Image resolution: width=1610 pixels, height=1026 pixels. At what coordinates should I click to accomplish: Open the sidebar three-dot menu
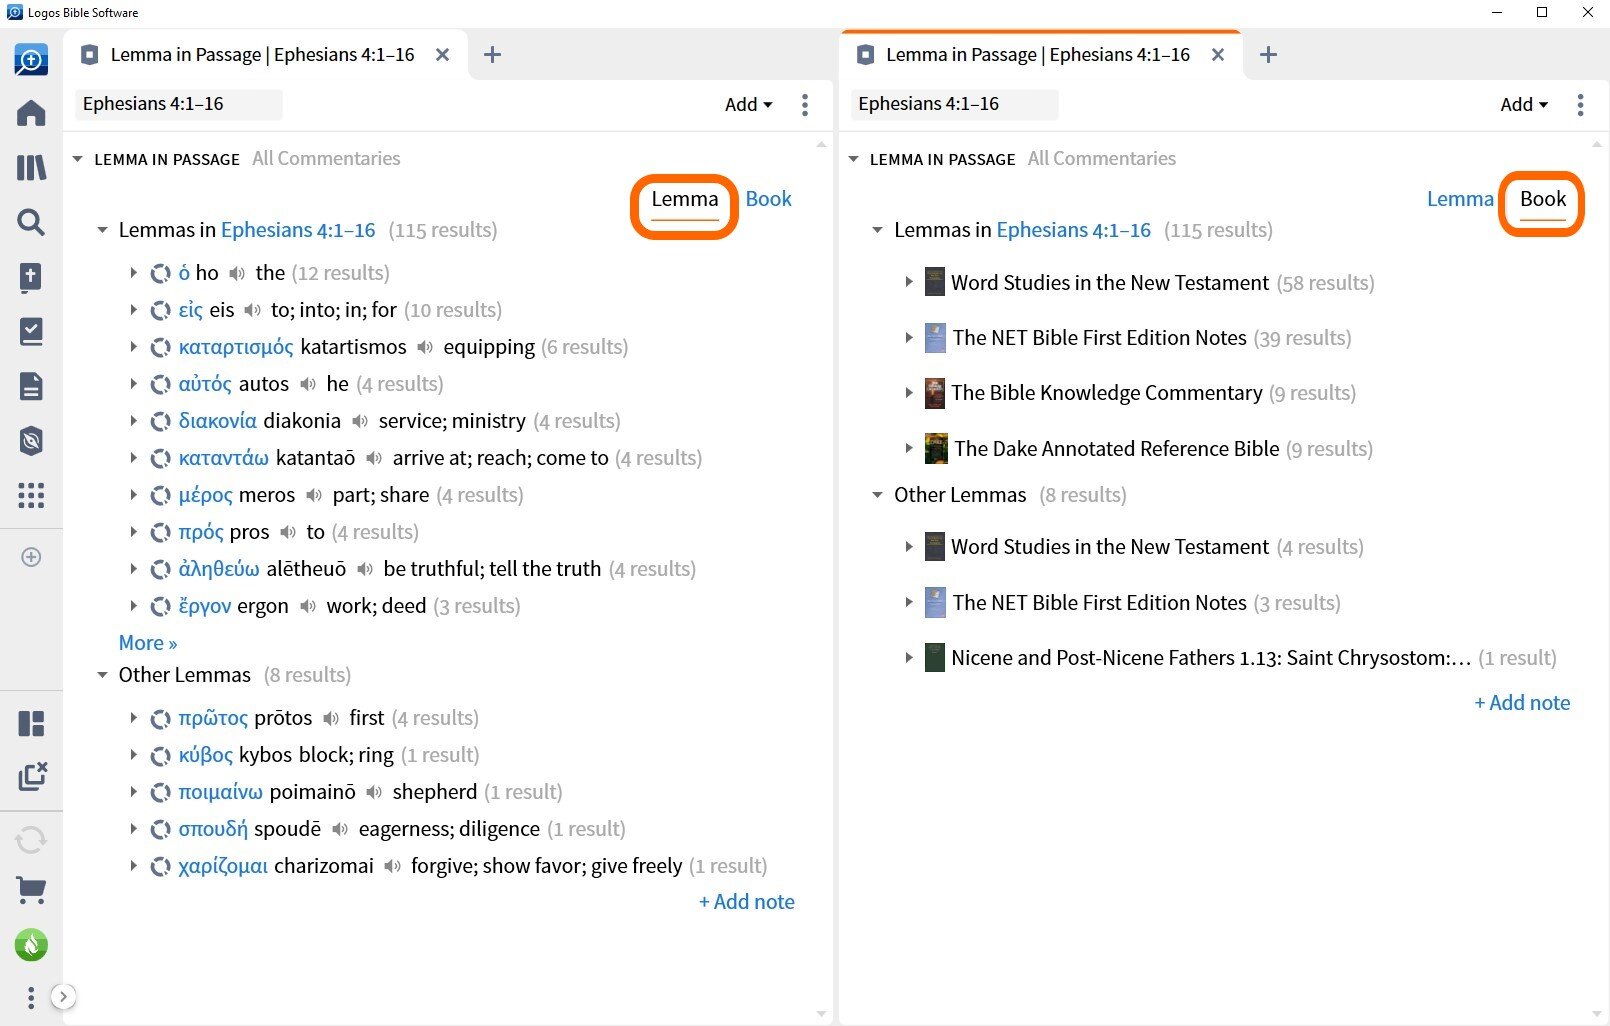click(31, 997)
